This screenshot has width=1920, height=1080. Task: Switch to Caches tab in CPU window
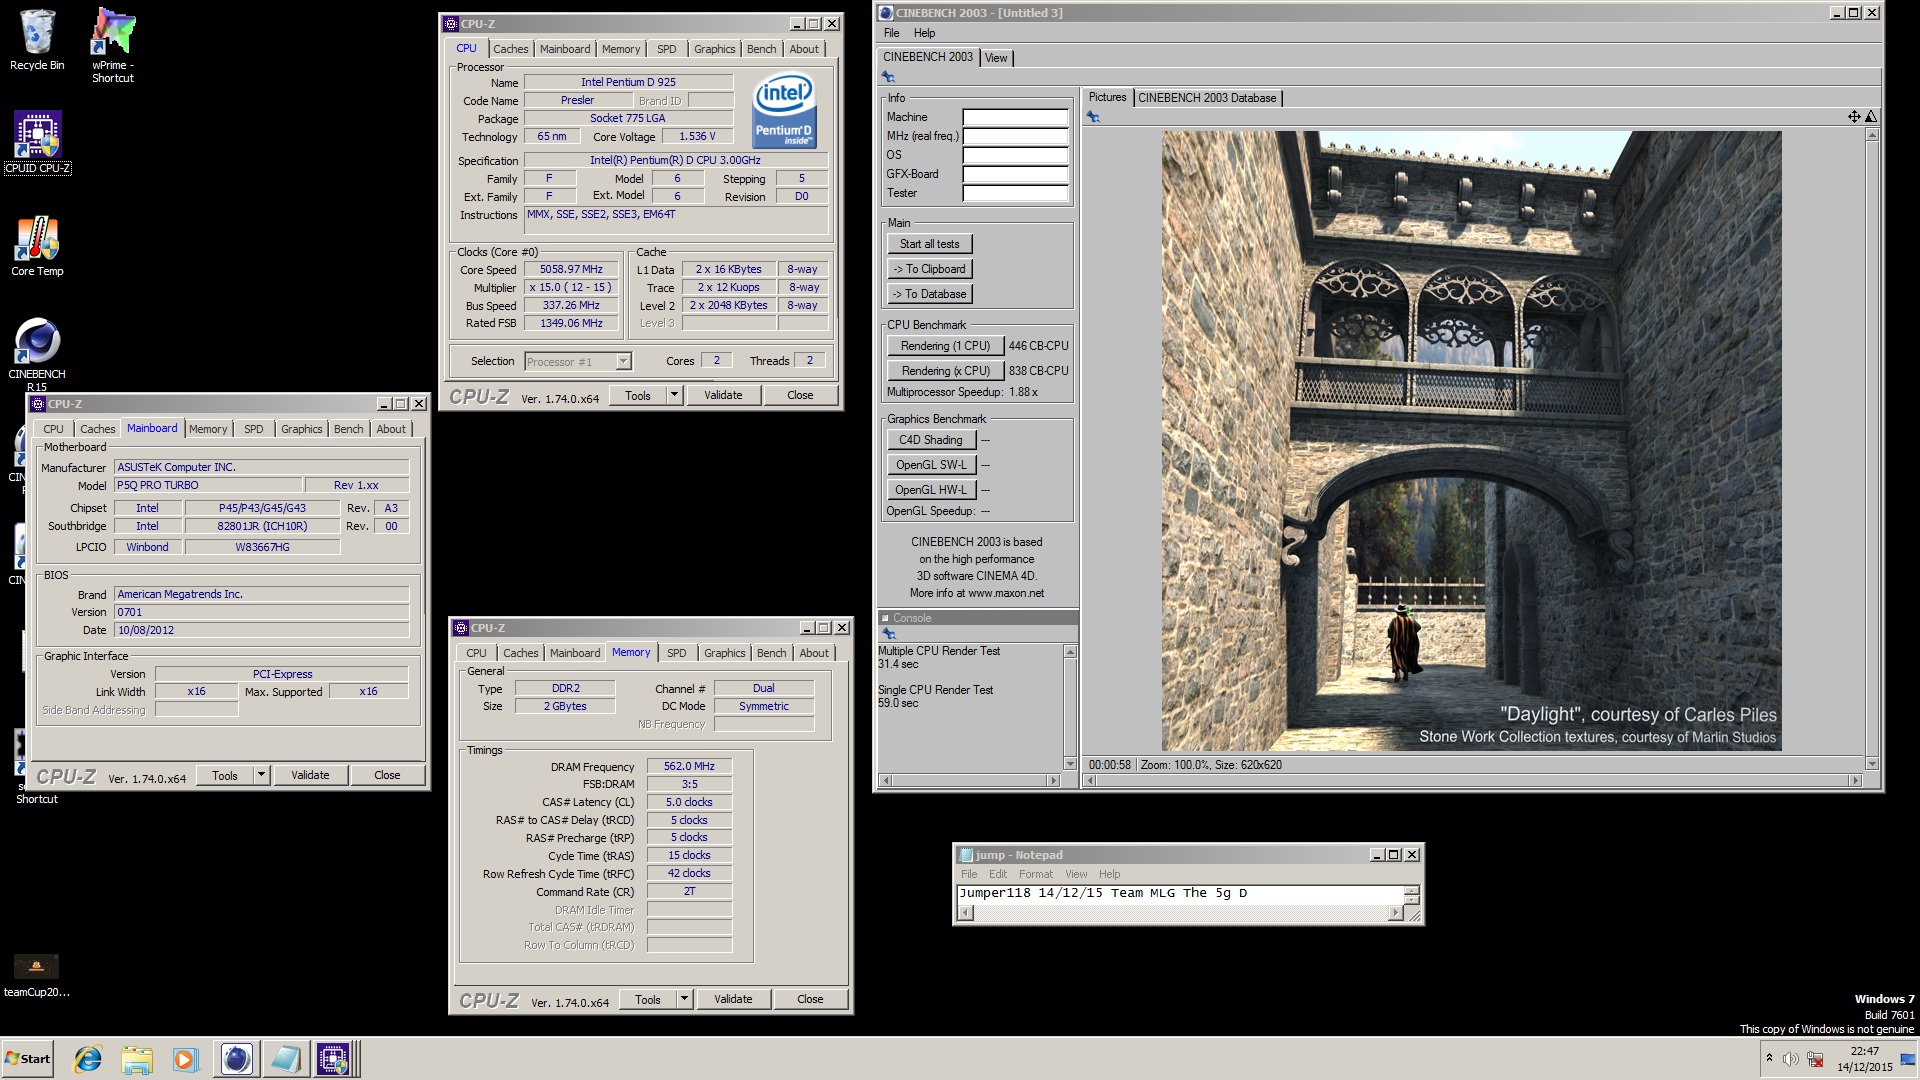(510, 49)
